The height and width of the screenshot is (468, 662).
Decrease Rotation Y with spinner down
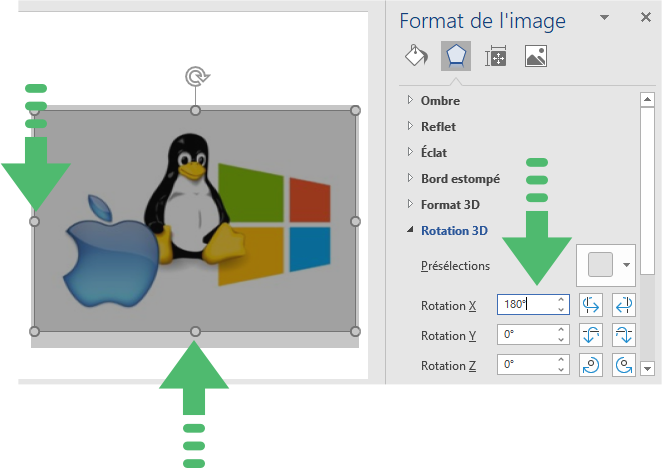[x=561, y=340]
